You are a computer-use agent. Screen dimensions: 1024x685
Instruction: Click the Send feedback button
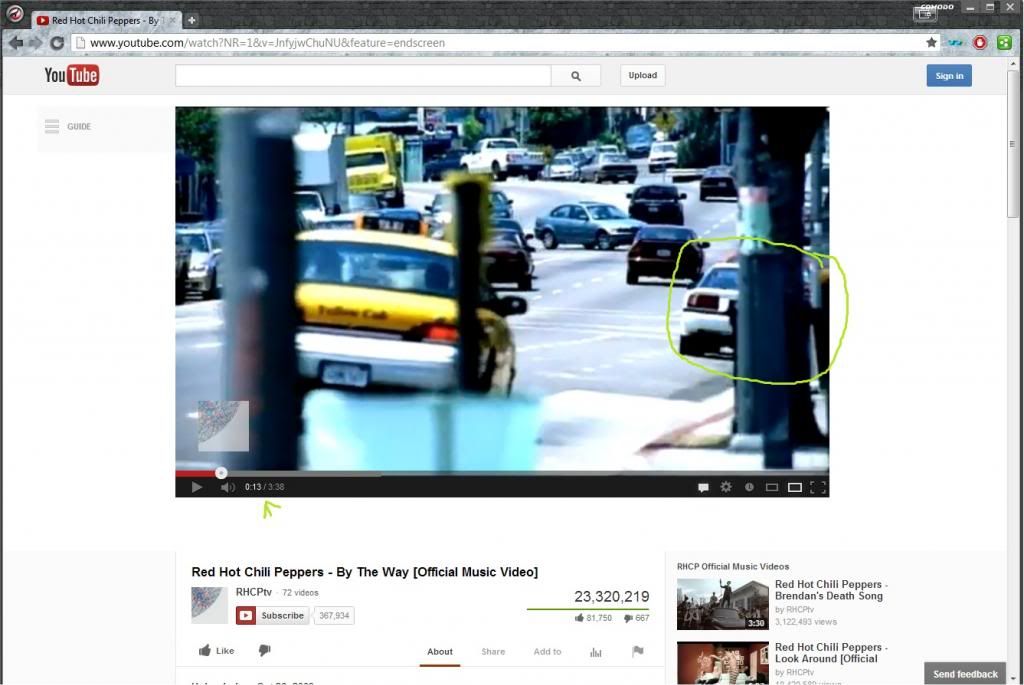[x=965, y=674]
